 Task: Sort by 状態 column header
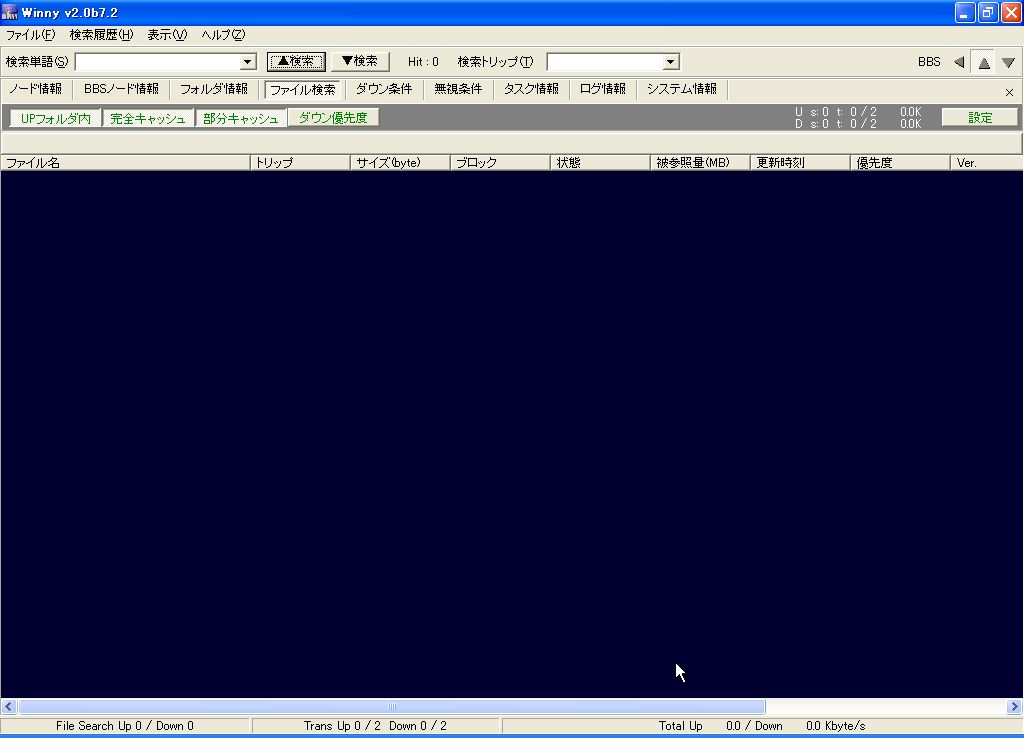[x=600, y=163]
